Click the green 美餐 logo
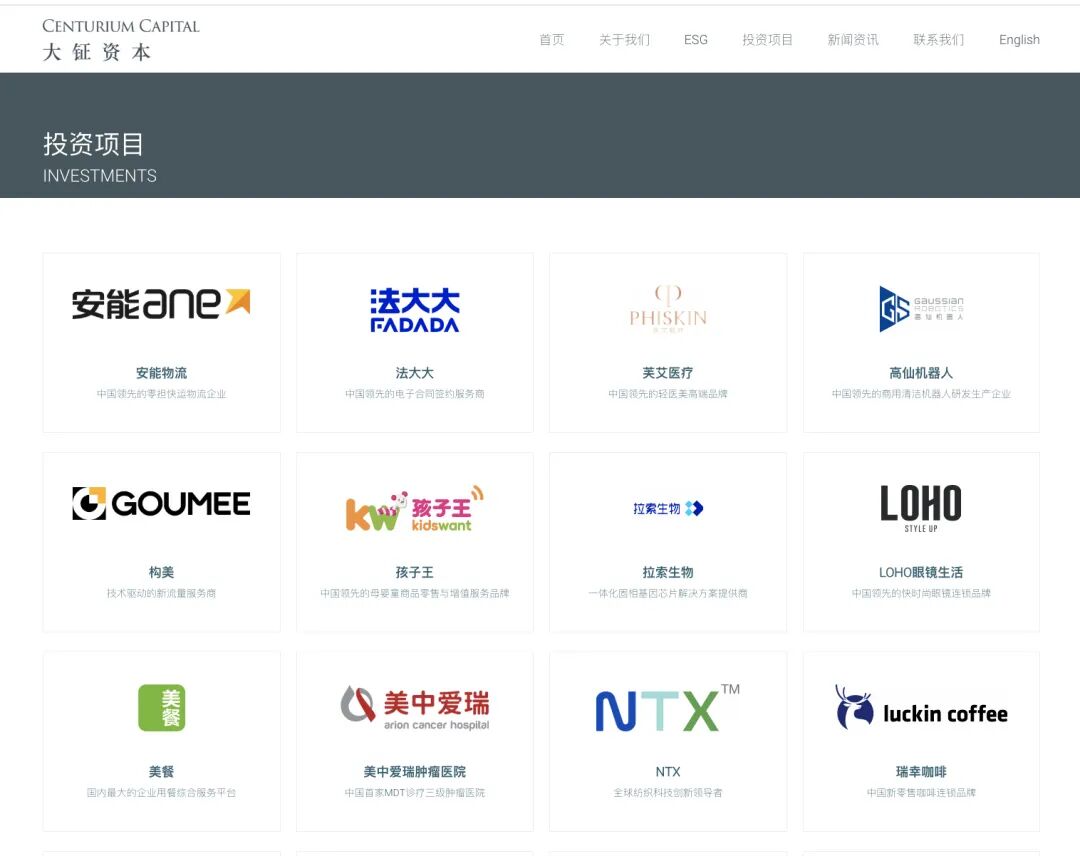The width and height of the screenshot is (1080, 856). (x=162, y=707)
